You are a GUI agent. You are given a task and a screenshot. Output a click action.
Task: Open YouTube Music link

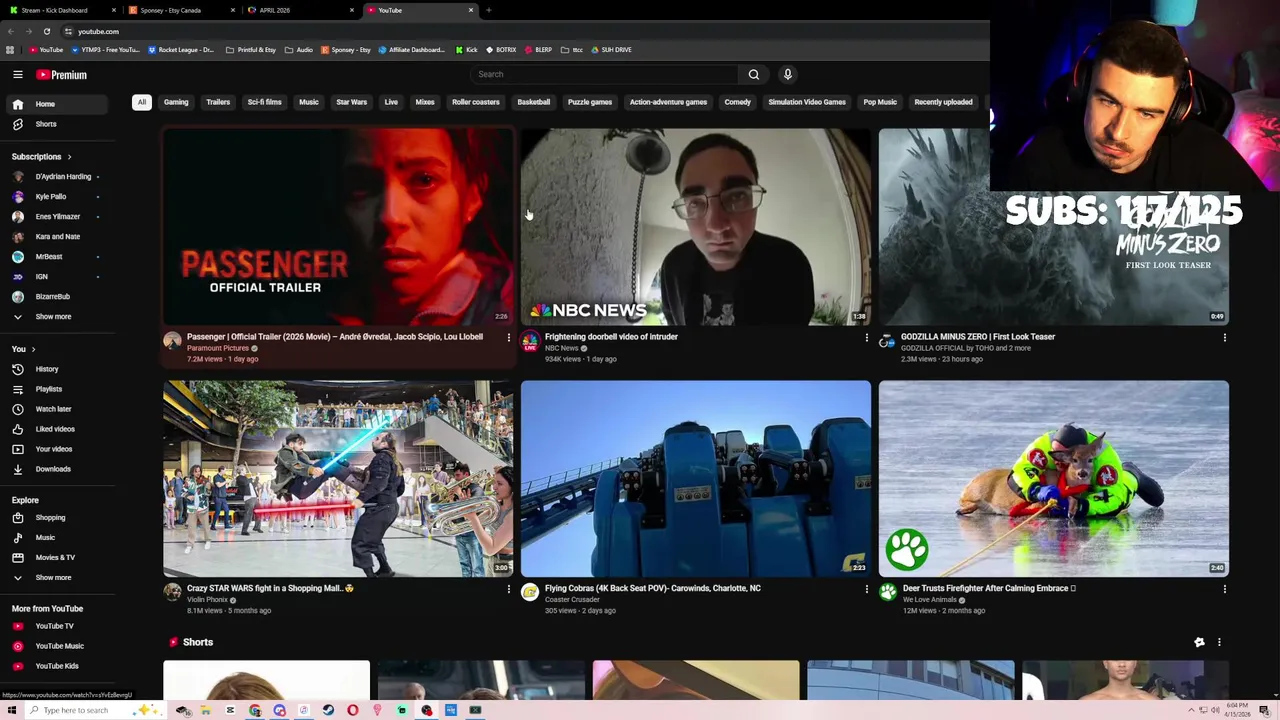58,646
